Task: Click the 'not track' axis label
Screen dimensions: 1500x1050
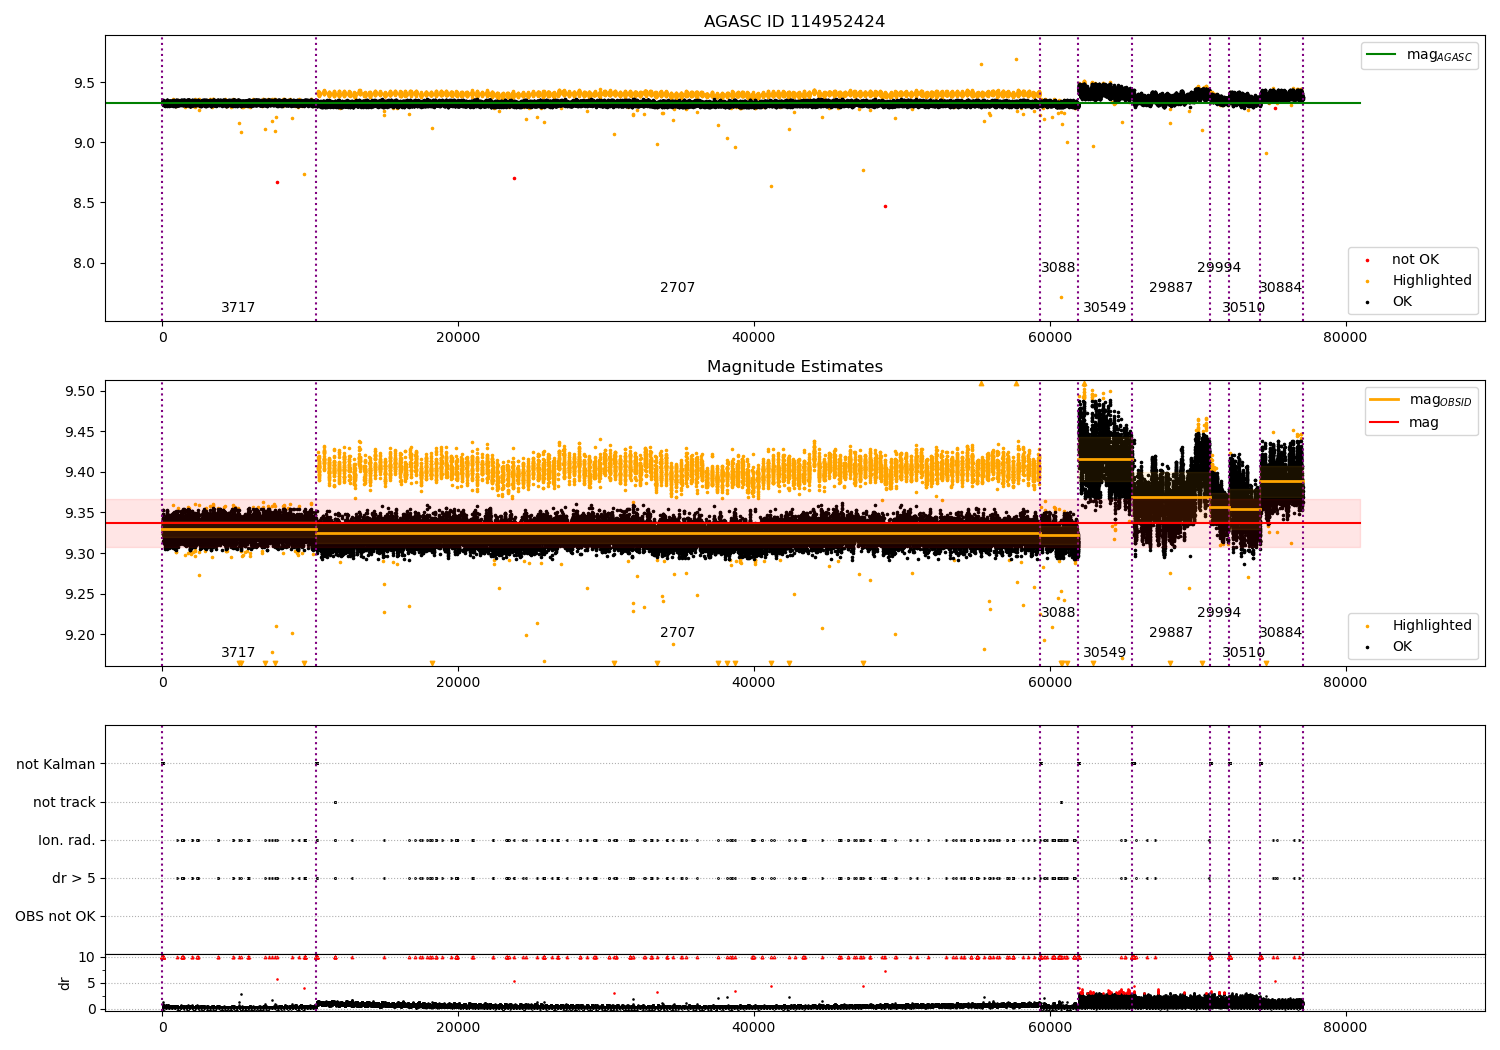Action: [x=64, y=802]
